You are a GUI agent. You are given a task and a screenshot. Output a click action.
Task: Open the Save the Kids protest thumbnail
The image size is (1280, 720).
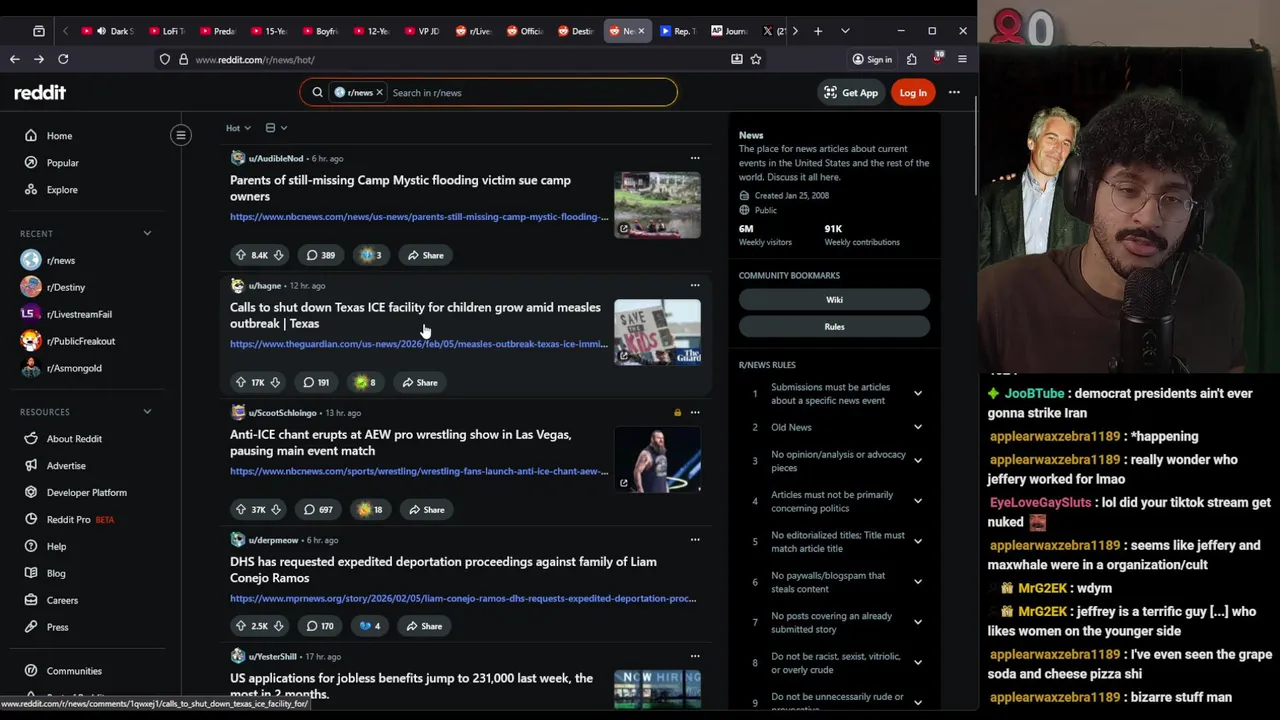[x=657, y=332]
